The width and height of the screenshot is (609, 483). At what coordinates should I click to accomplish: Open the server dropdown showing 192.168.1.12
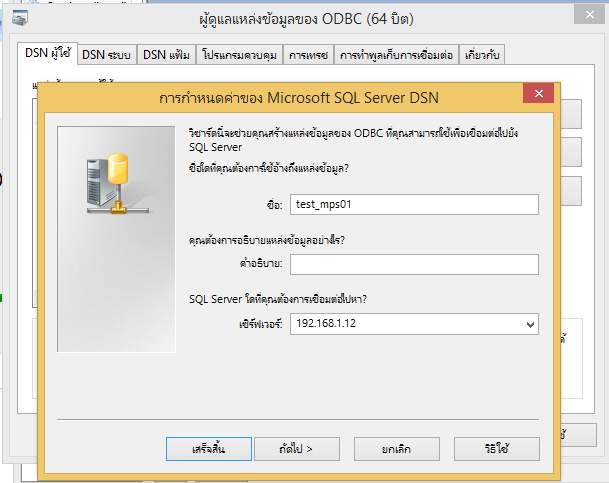pos(530,324)
